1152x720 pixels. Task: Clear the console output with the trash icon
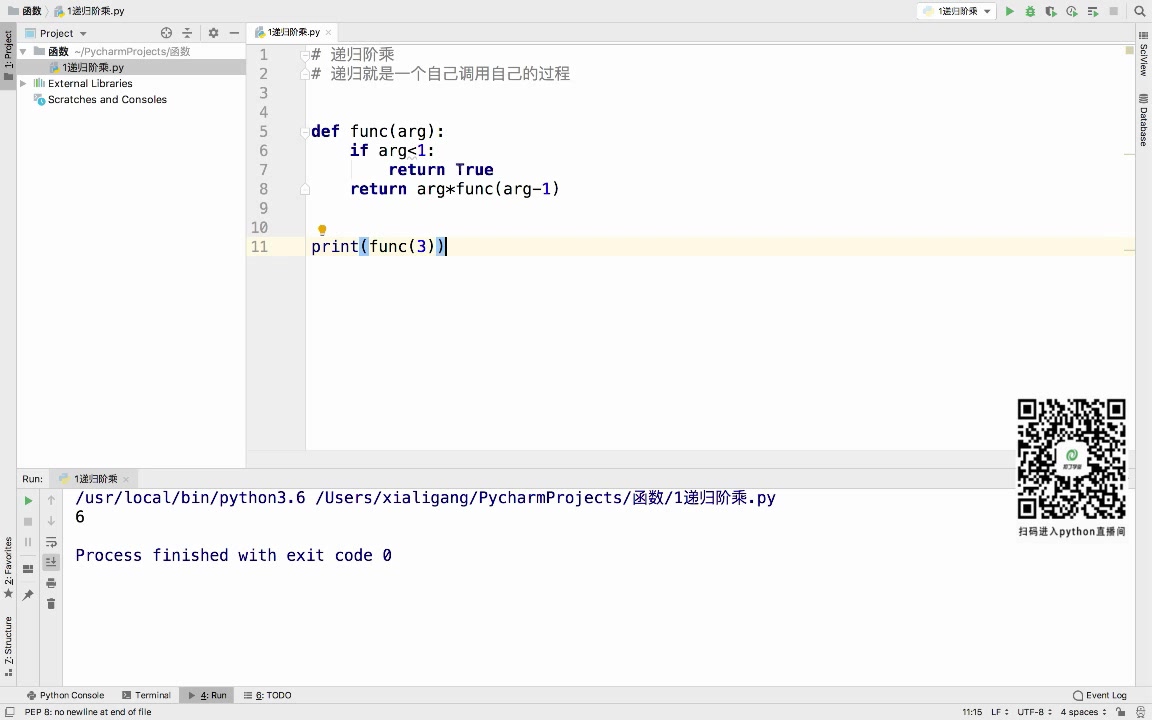pos(51,603)
